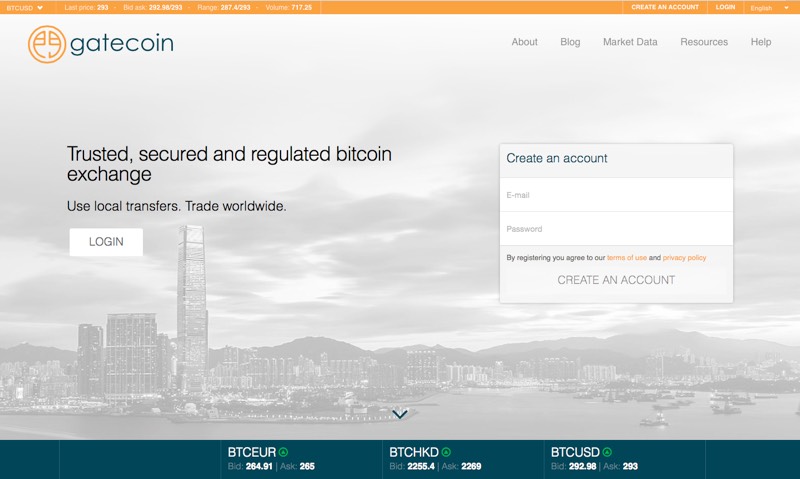Open Market Data in navigation

[630, 42]
